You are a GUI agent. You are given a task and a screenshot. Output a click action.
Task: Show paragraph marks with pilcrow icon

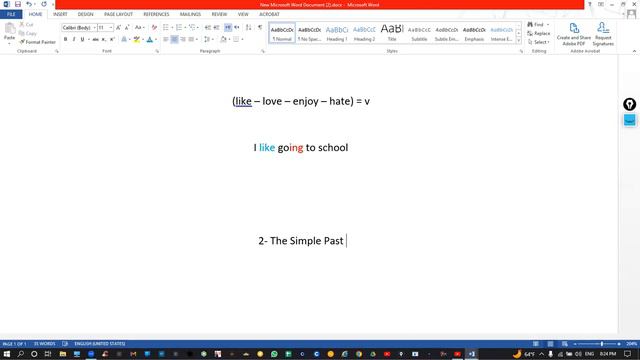260,27
